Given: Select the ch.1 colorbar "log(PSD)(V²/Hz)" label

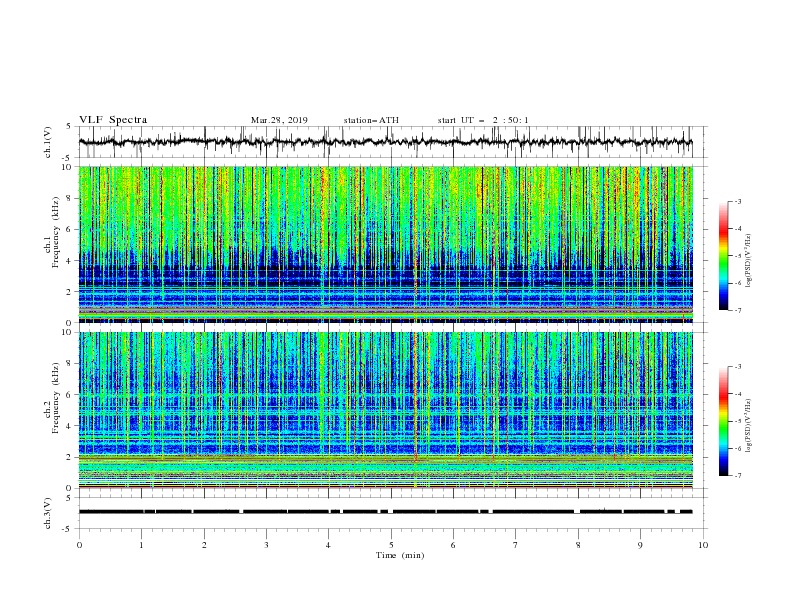Looking at the screenshot, I should (x=749, y=261).
